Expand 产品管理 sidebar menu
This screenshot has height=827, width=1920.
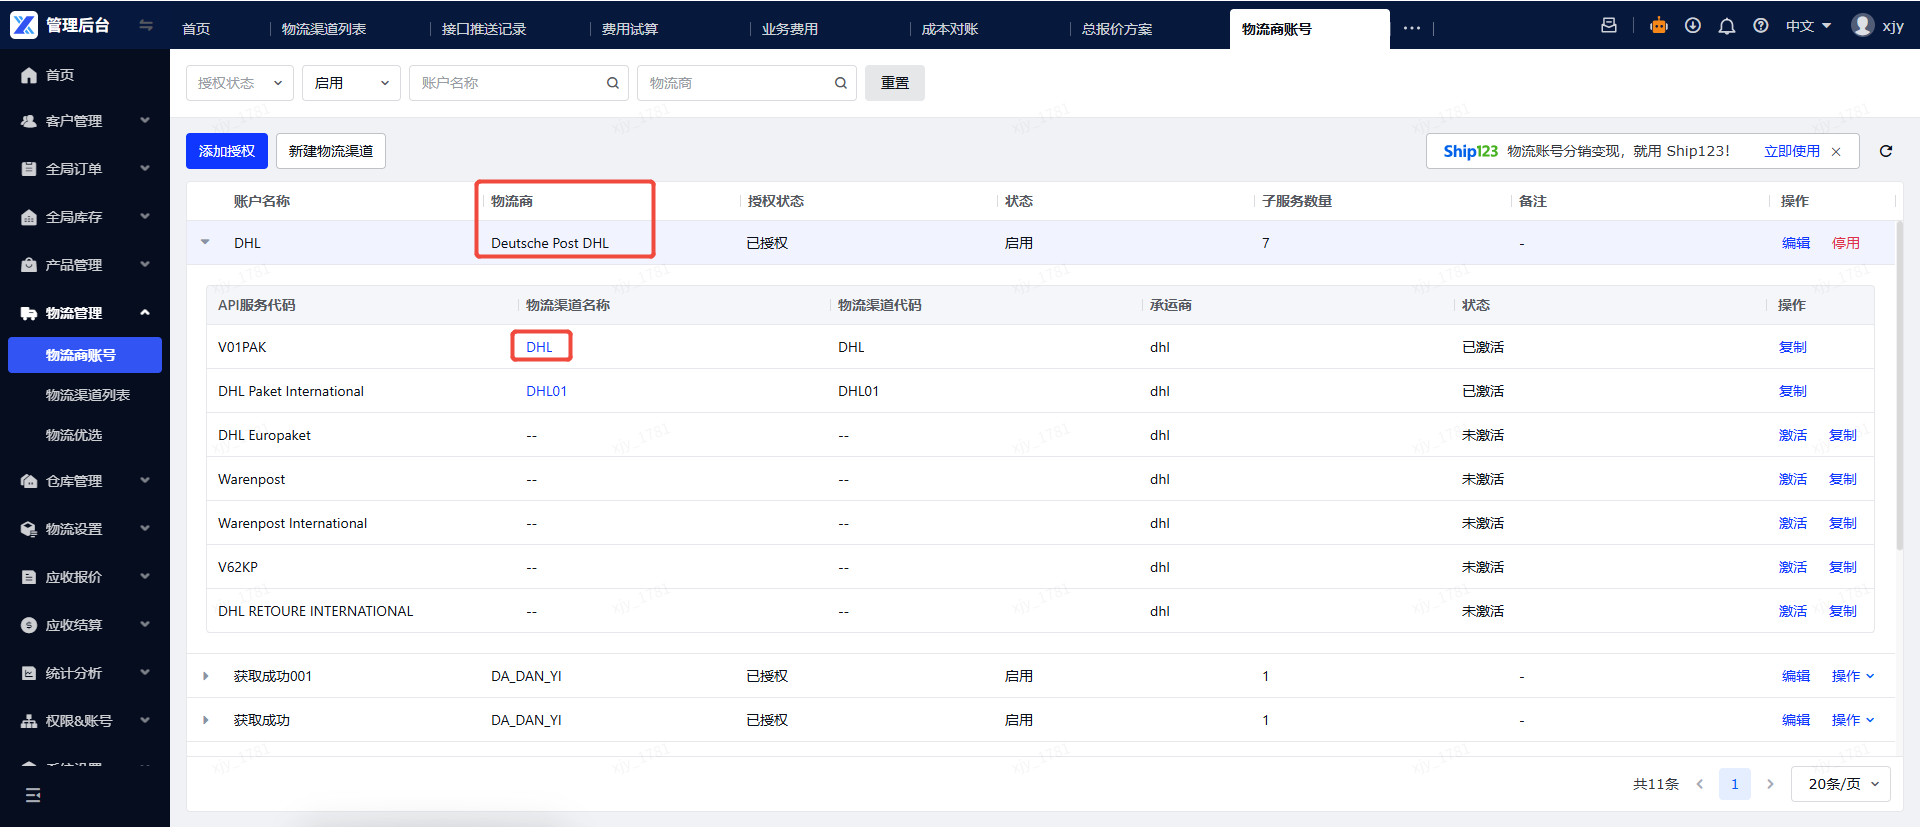coord(85,265)
